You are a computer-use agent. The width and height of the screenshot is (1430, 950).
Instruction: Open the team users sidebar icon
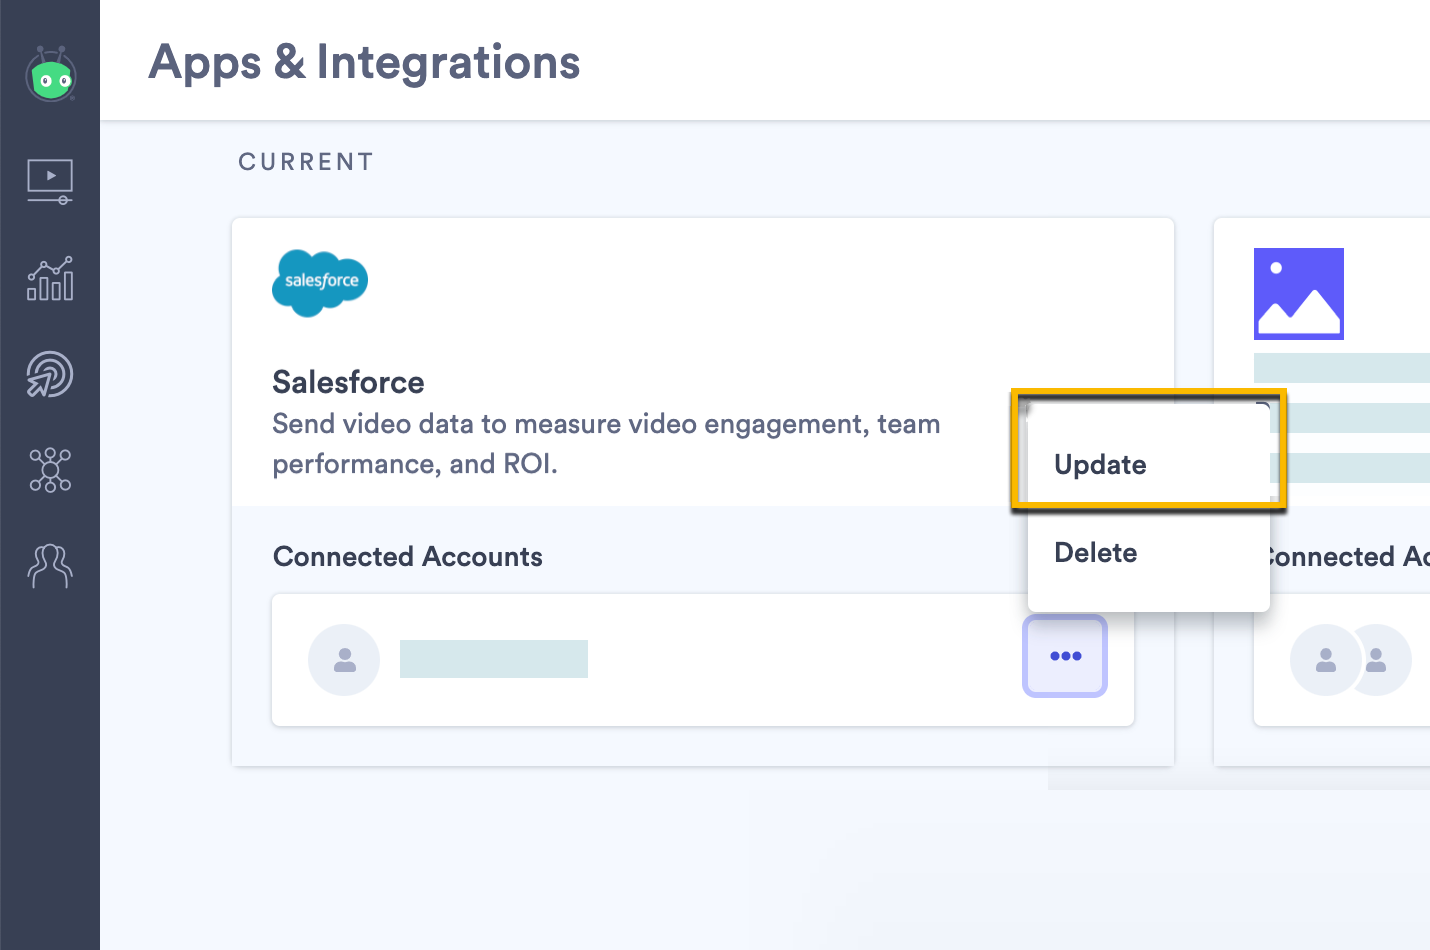(50, 566)
